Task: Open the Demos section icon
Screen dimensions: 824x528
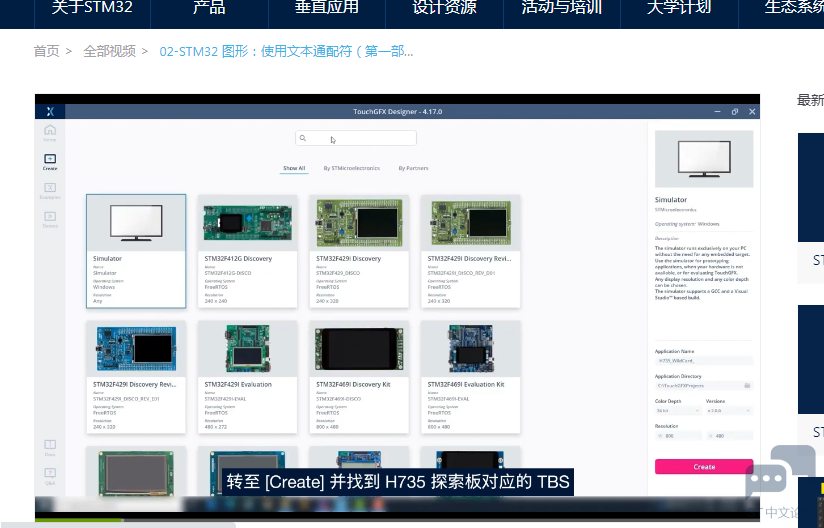Action: tap(50, 220)
